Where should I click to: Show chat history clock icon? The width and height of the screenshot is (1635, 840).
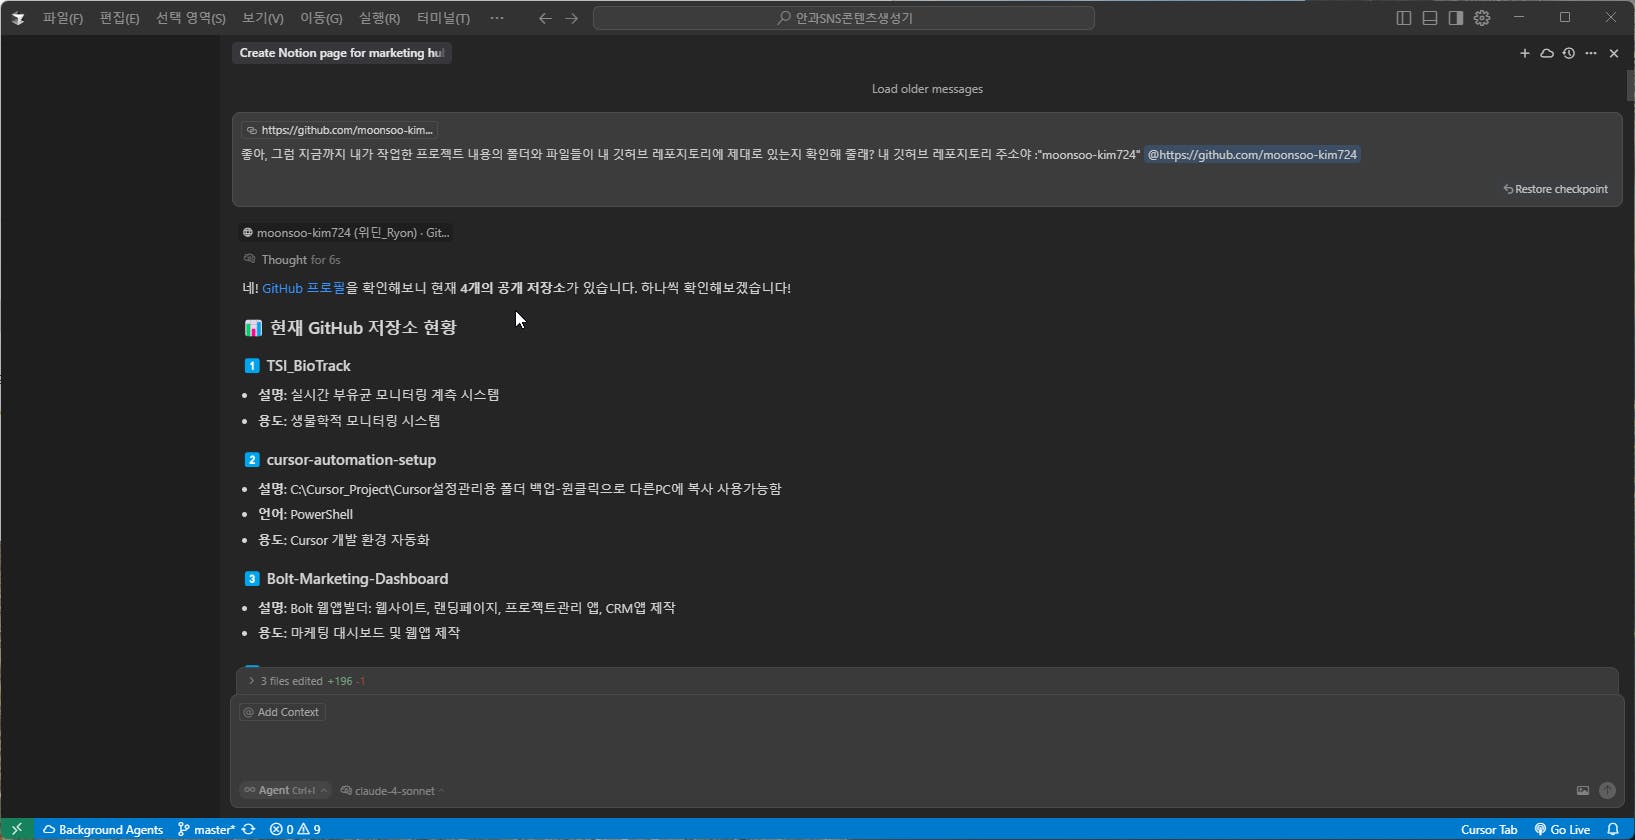tap(1569, 53)
